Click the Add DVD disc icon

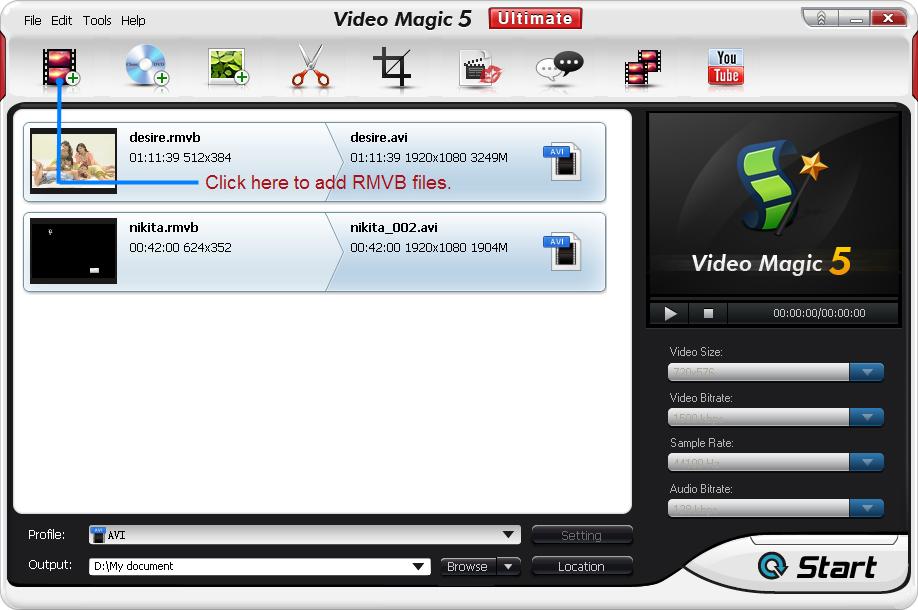(146, 66)
